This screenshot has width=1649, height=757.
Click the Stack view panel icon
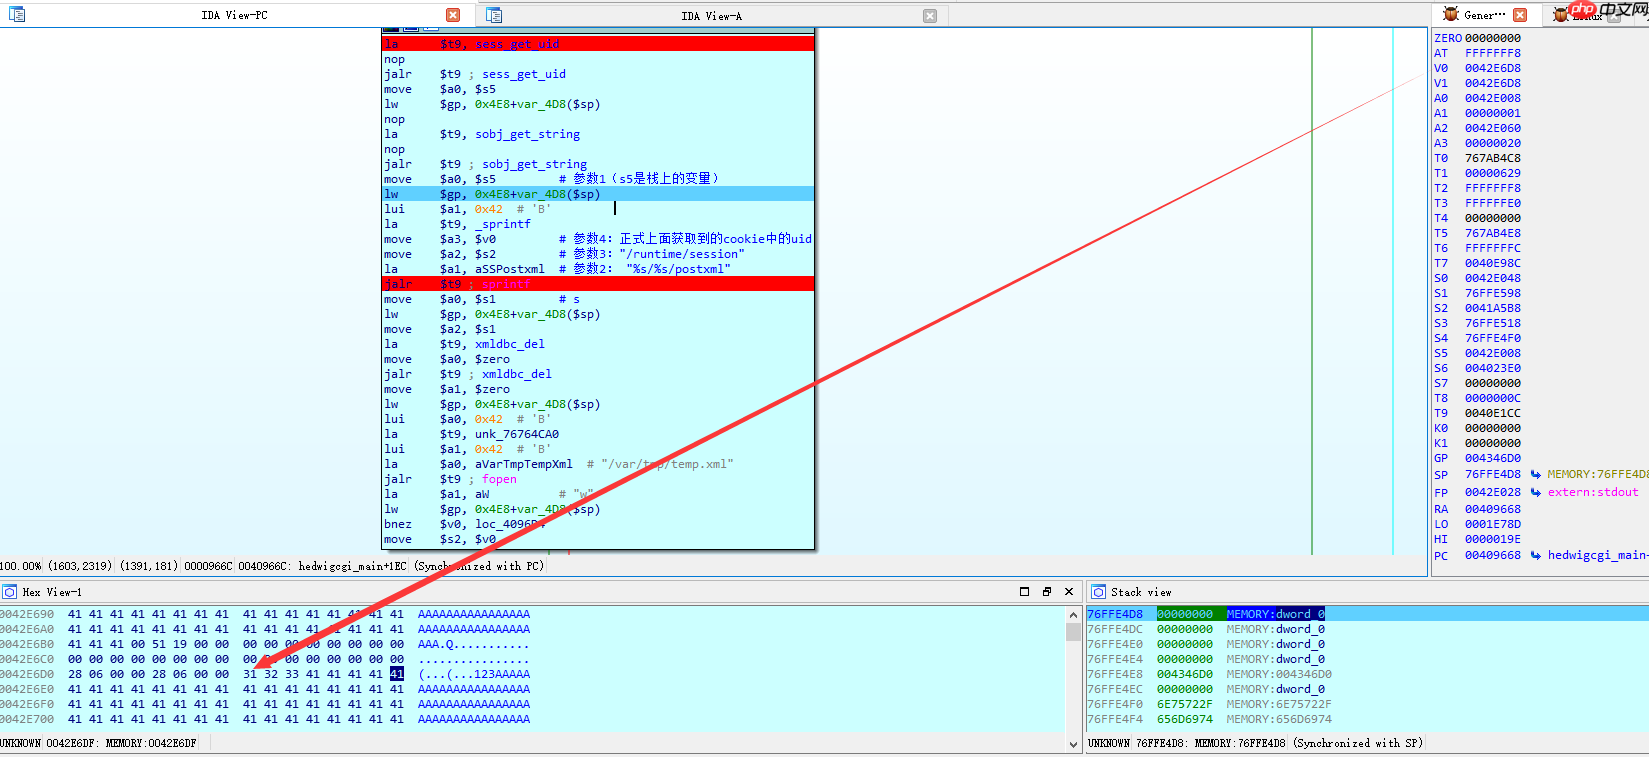1098,592
